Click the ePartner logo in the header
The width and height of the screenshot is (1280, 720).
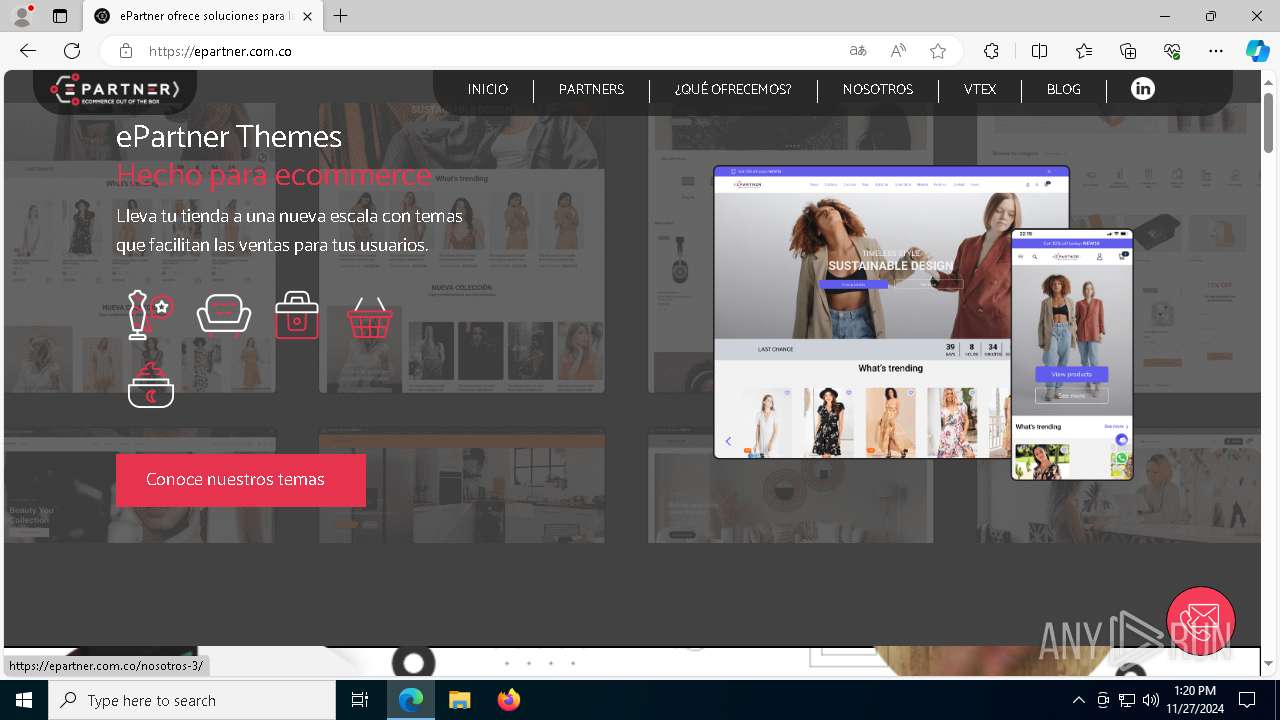coord(114,90)
